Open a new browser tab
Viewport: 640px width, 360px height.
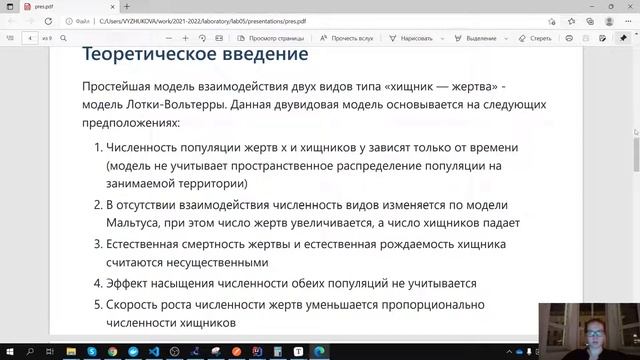[127, 7]
